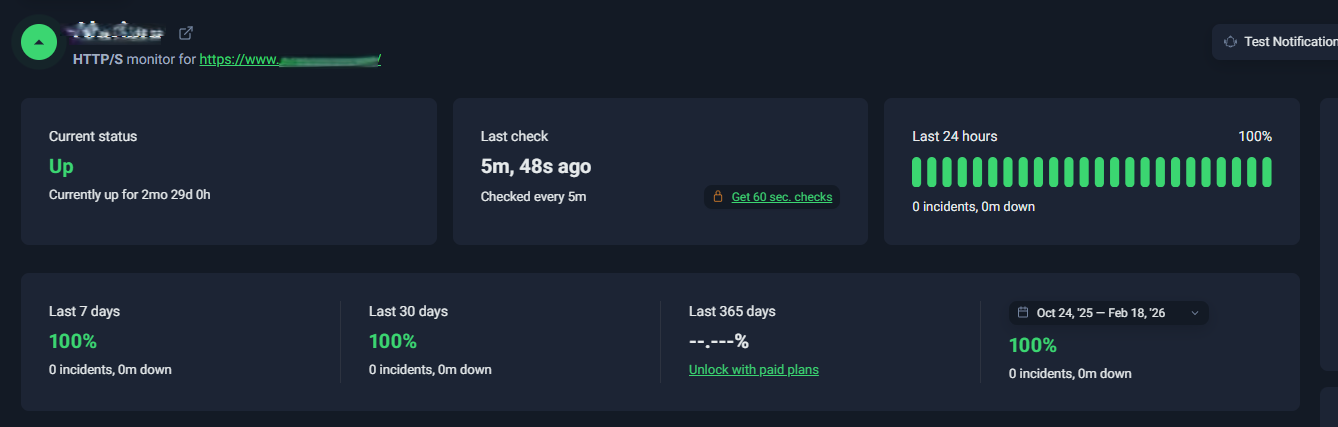Click the first bar in Last 24 hours
Screen dimensions: 1338x427
917,172
